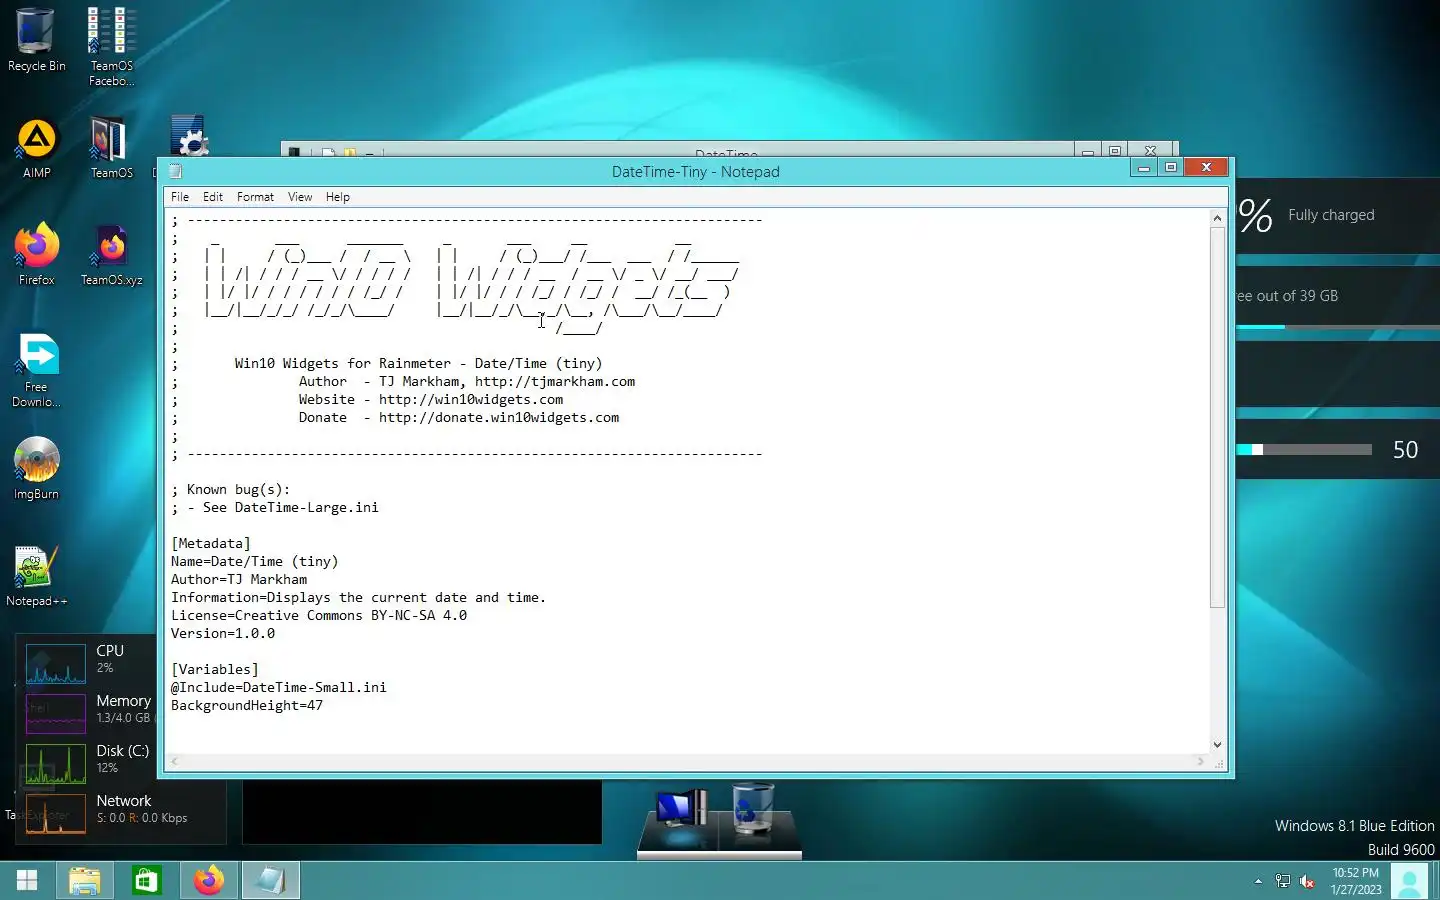Select the TeamOS Facebook desktop shortcut
The image size is (1440, 900).
point(111,46)
